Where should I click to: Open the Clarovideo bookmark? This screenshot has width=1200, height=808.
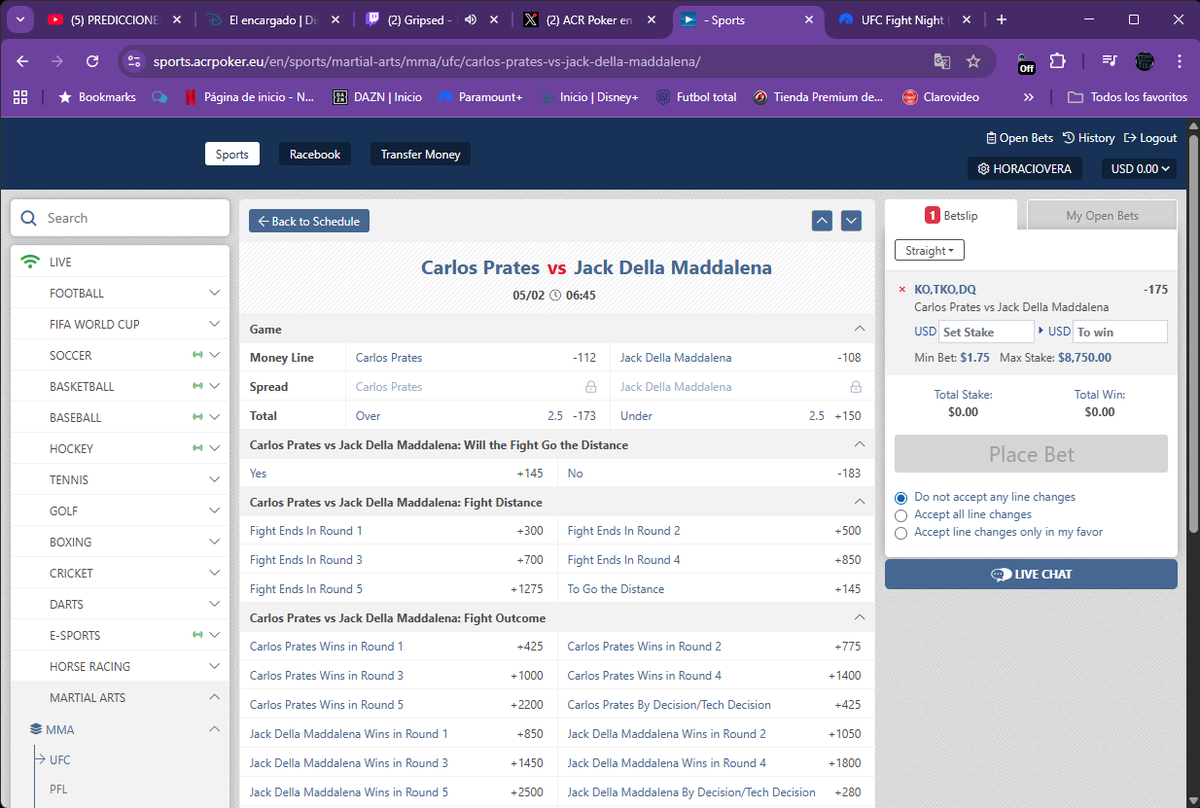click(940, 97)
